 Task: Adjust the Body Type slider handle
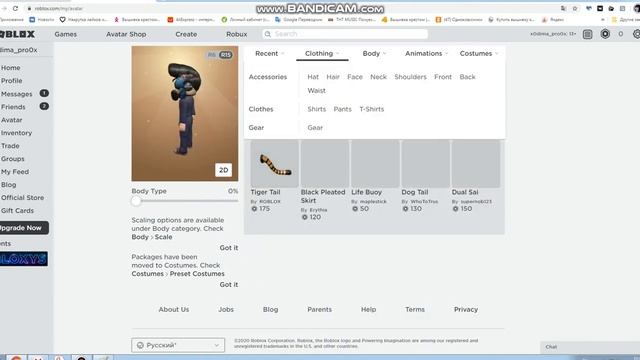136,201
